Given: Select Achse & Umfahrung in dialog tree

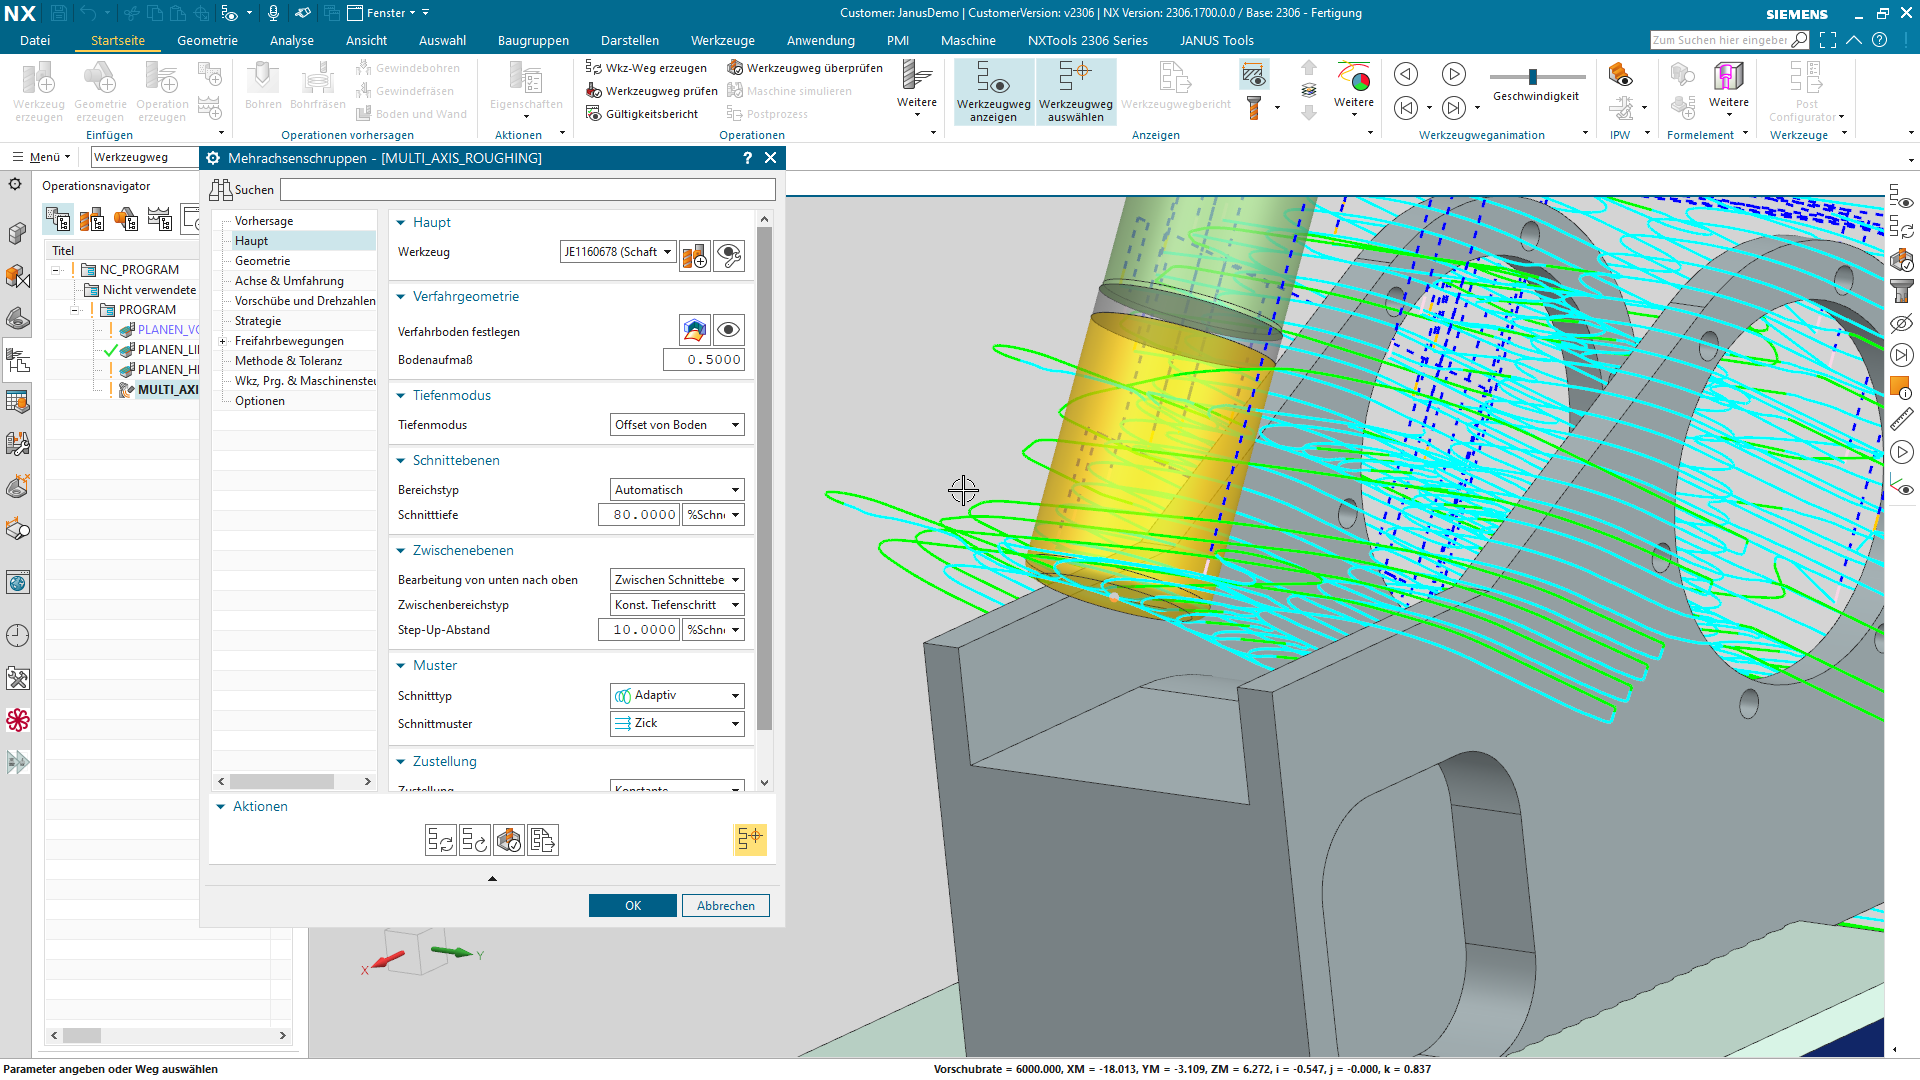Looking at the screenshot, I should tap(289, 281).
